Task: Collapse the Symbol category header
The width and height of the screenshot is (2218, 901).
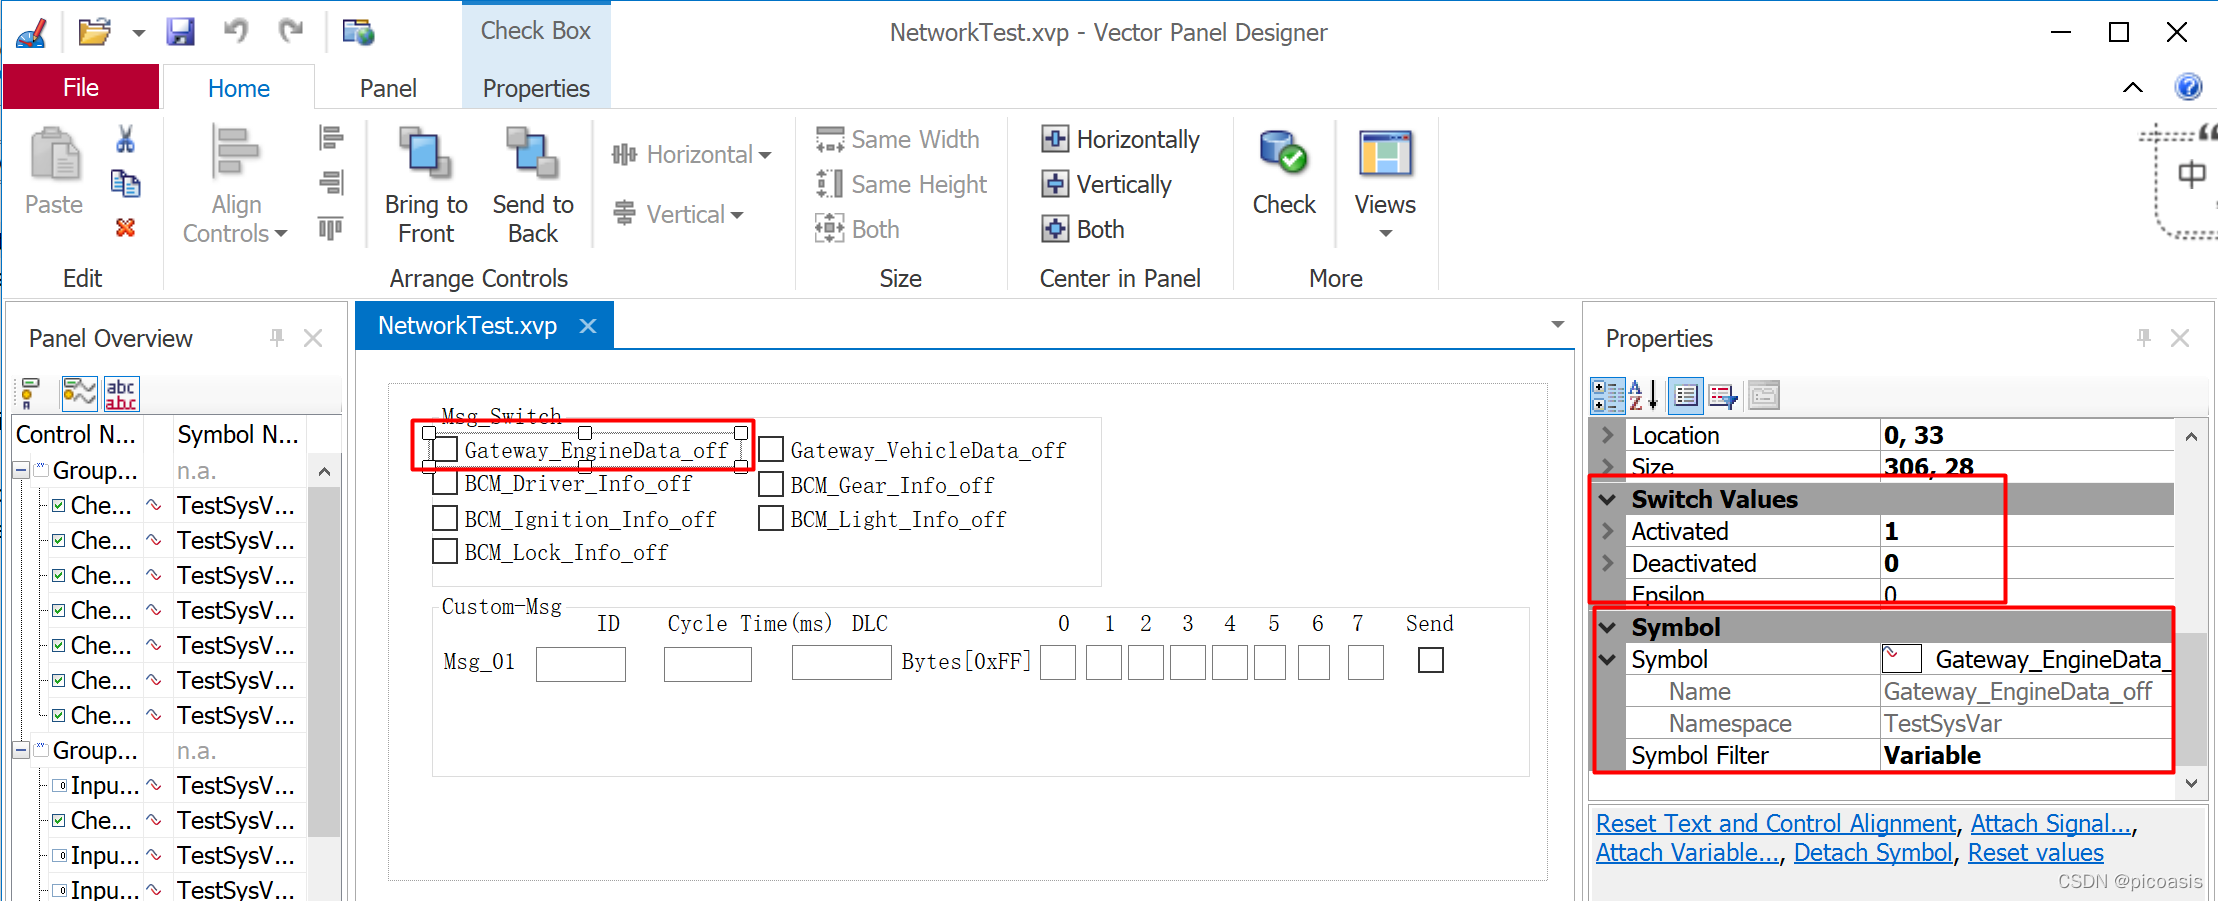Action: pos(1607,627)
